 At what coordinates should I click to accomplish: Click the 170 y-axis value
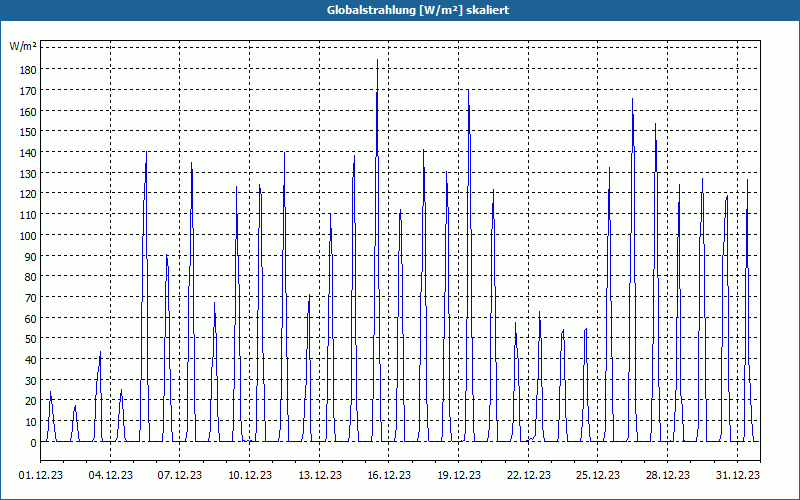point(28,90)
